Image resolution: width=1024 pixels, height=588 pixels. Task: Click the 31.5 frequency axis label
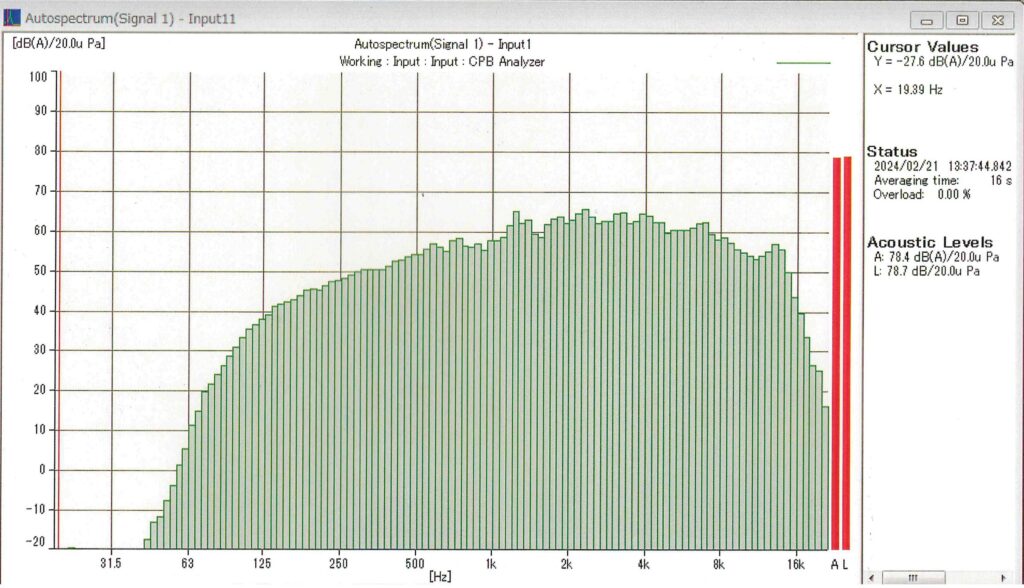point(110,563)
